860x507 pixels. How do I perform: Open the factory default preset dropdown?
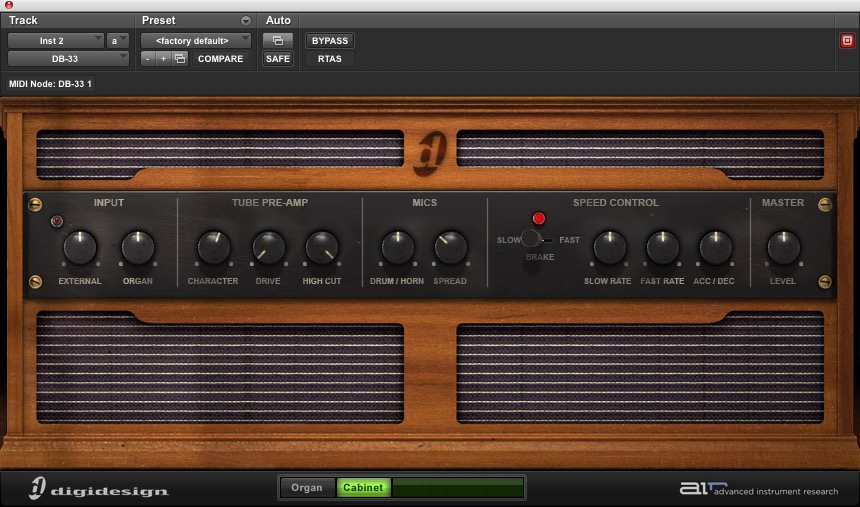tap(196, 41)
